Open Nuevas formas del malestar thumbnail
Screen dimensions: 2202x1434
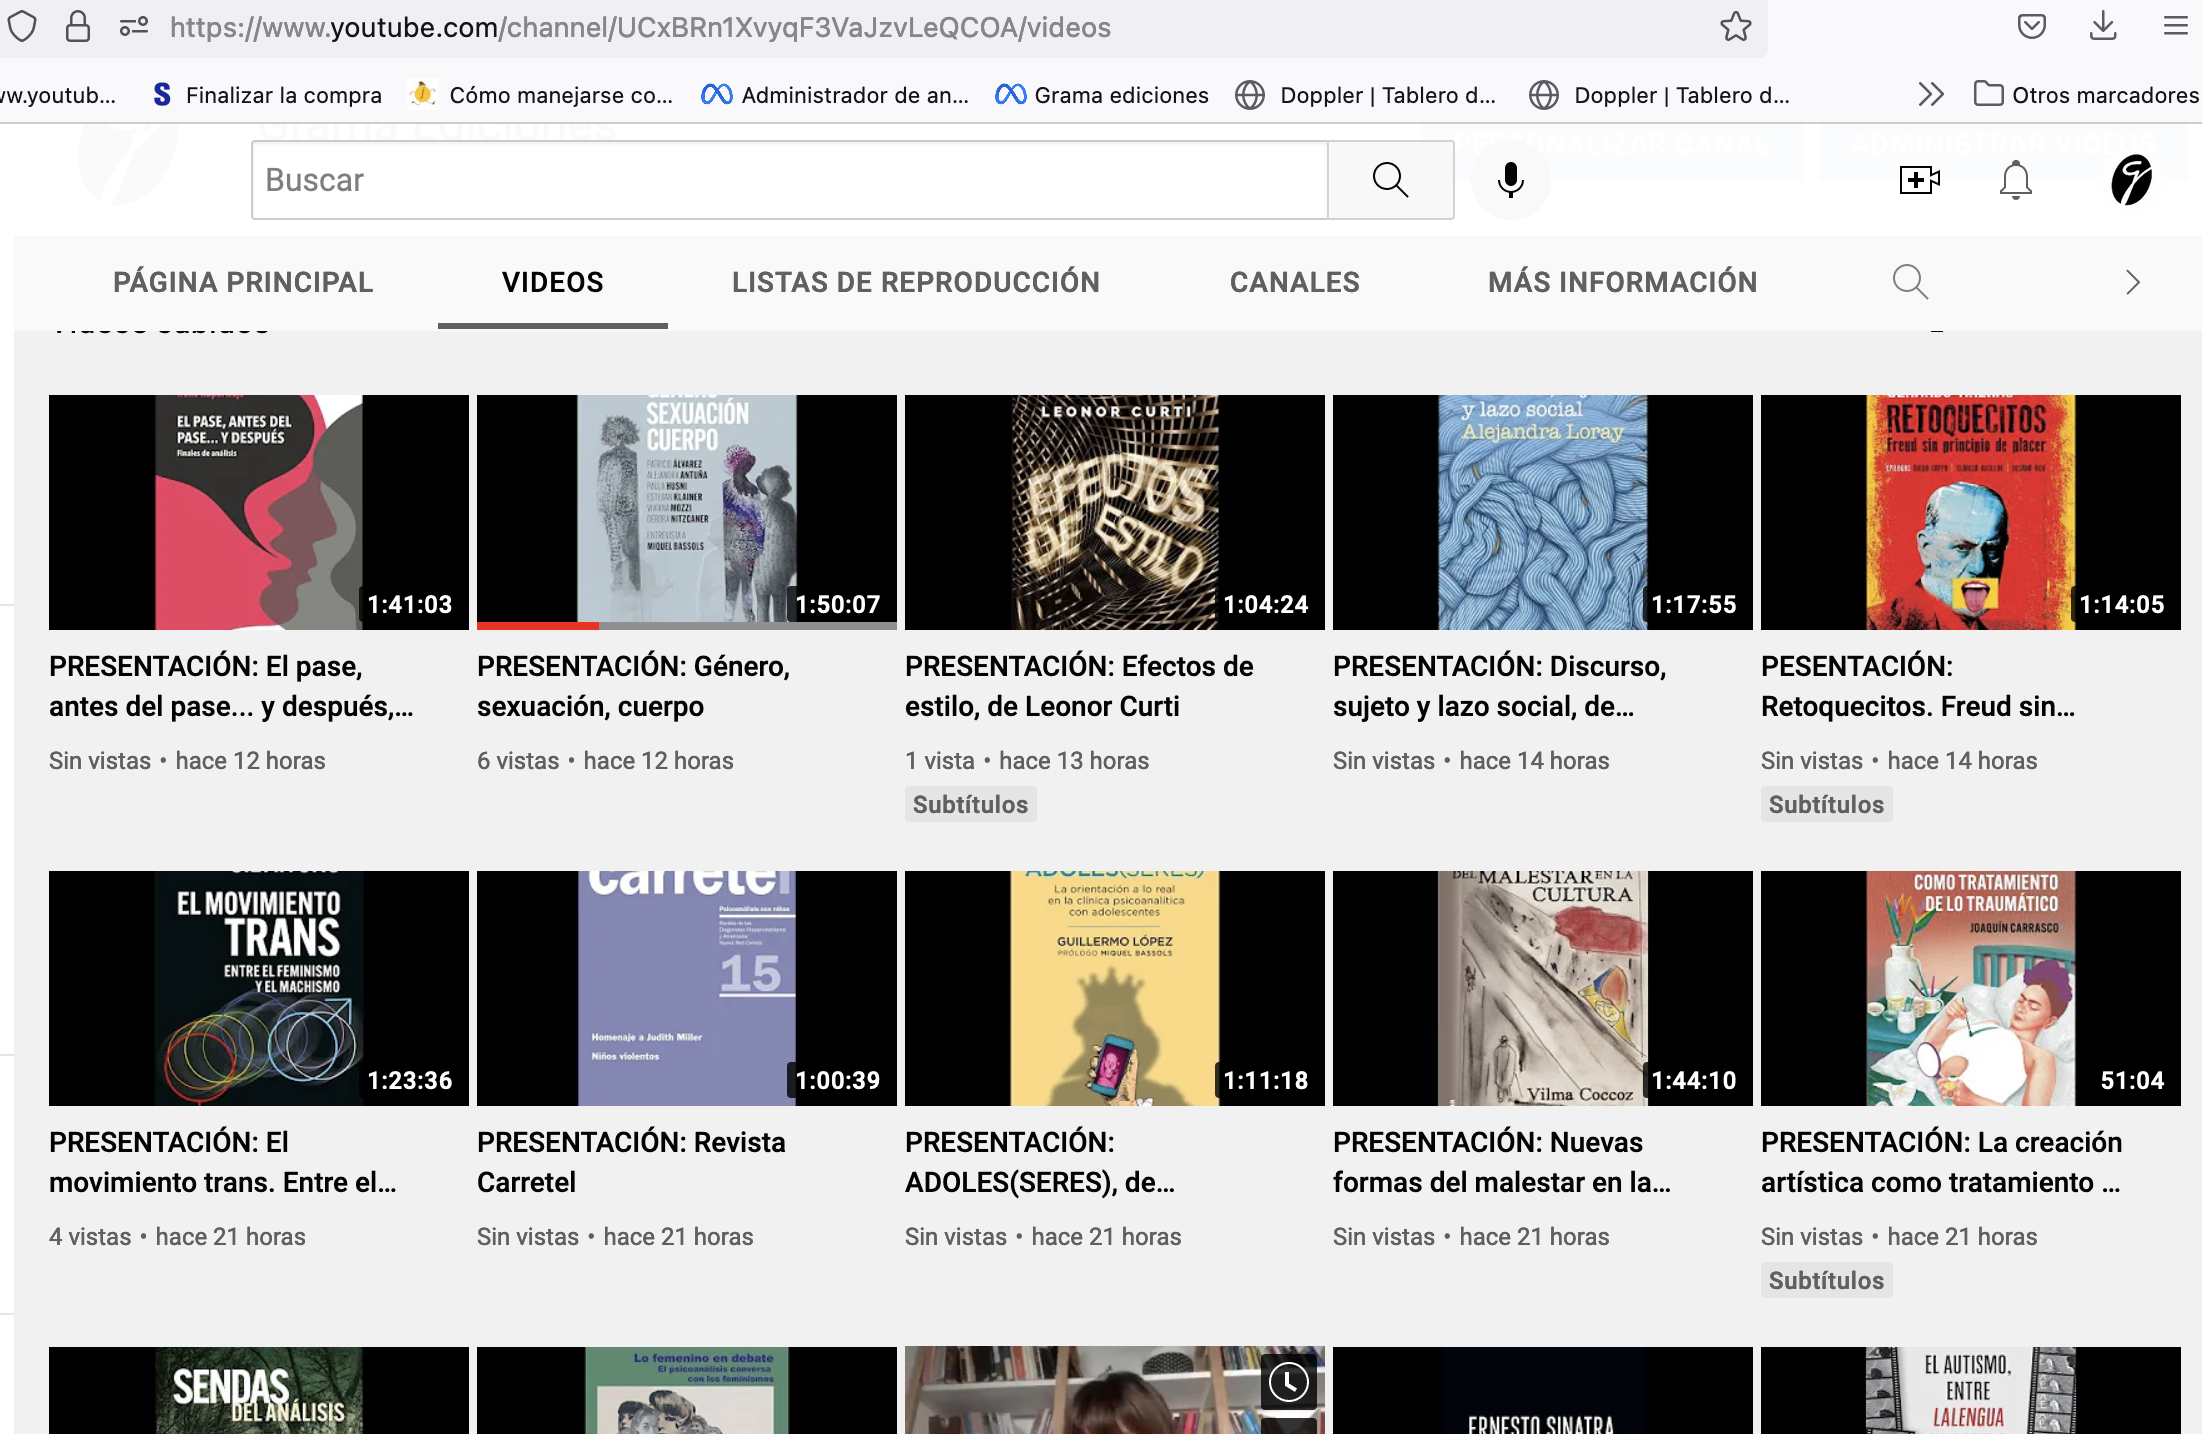(x=1543, y=988)
